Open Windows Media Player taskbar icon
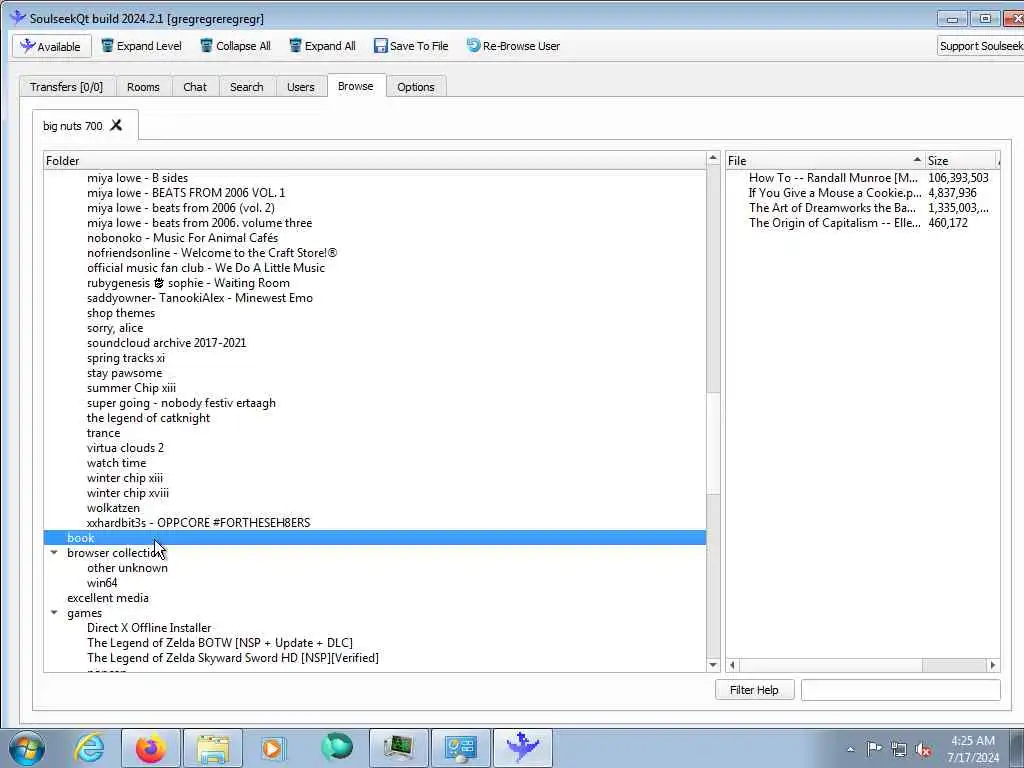The width and height of the screenshot is (1024, 768). click(x=274, y=748)
